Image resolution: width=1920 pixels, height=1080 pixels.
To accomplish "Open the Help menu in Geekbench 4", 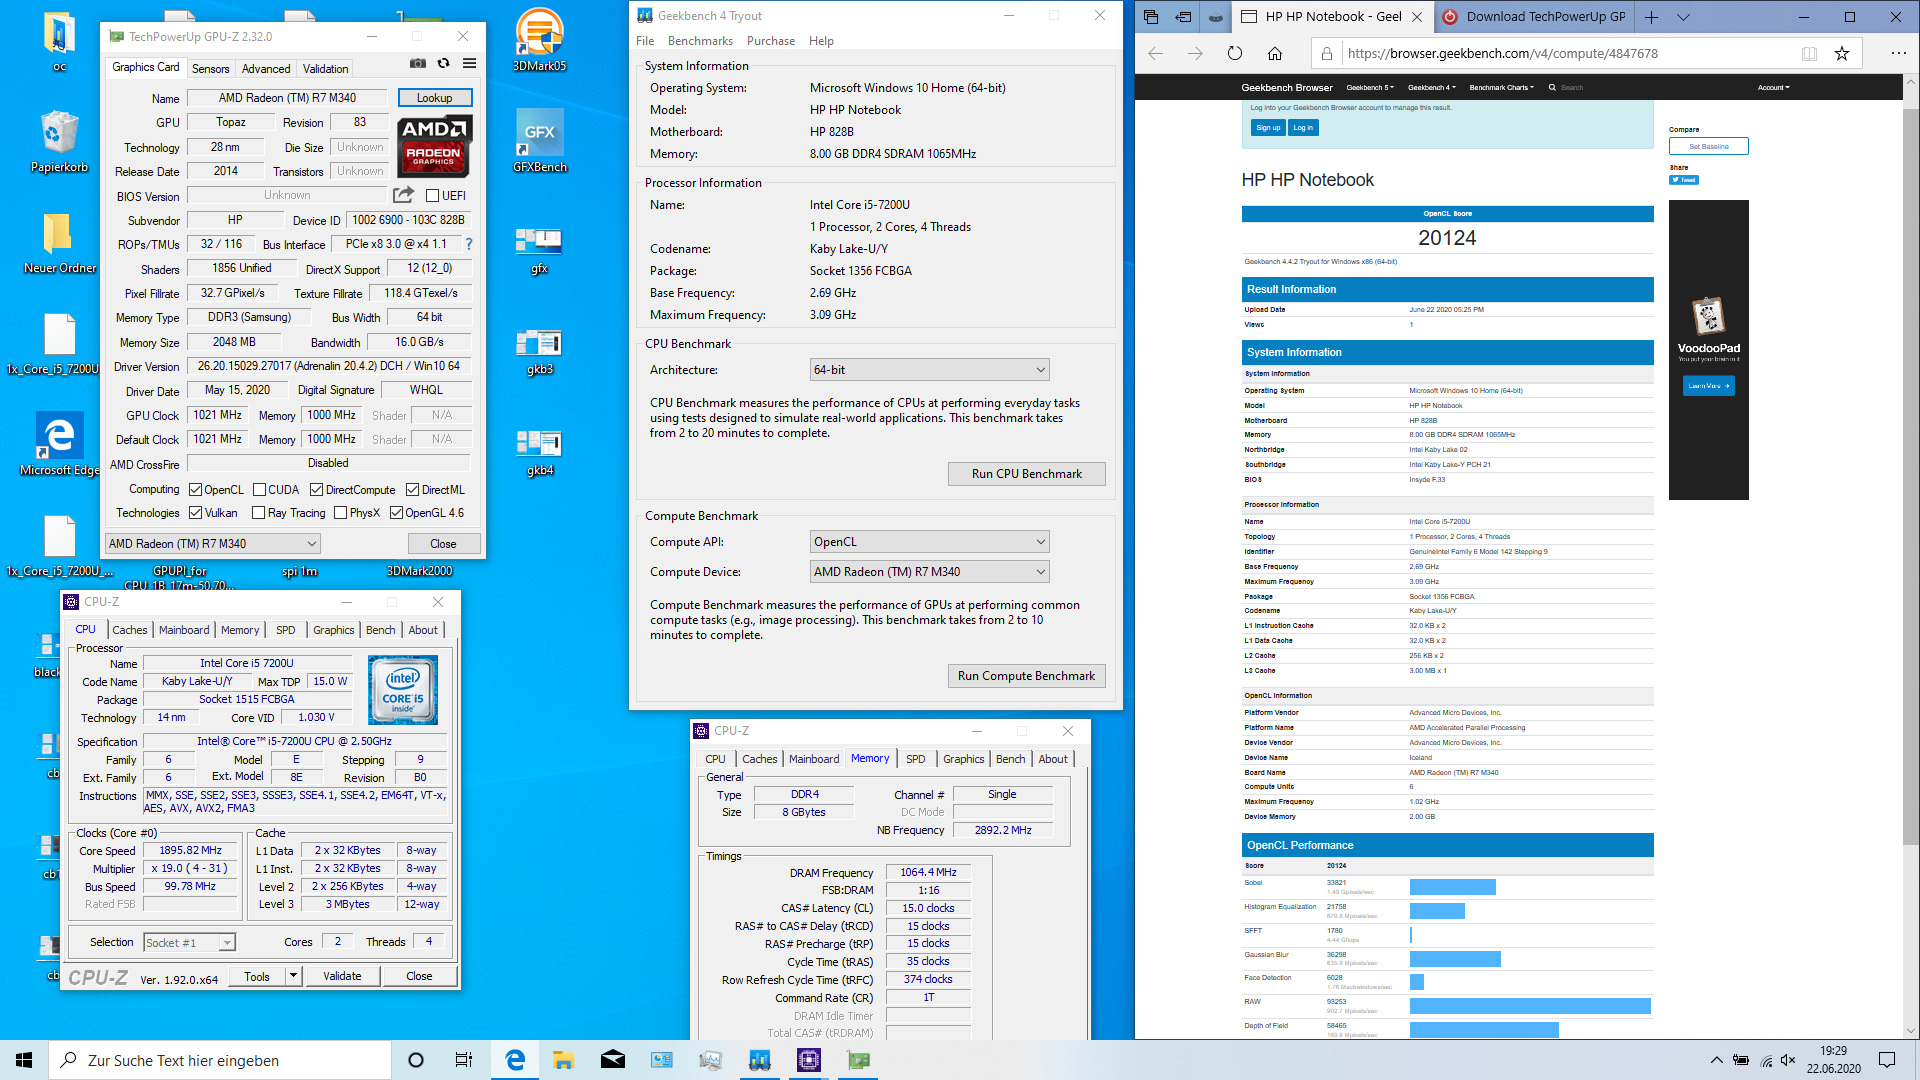I will click(x=821, y=41).
